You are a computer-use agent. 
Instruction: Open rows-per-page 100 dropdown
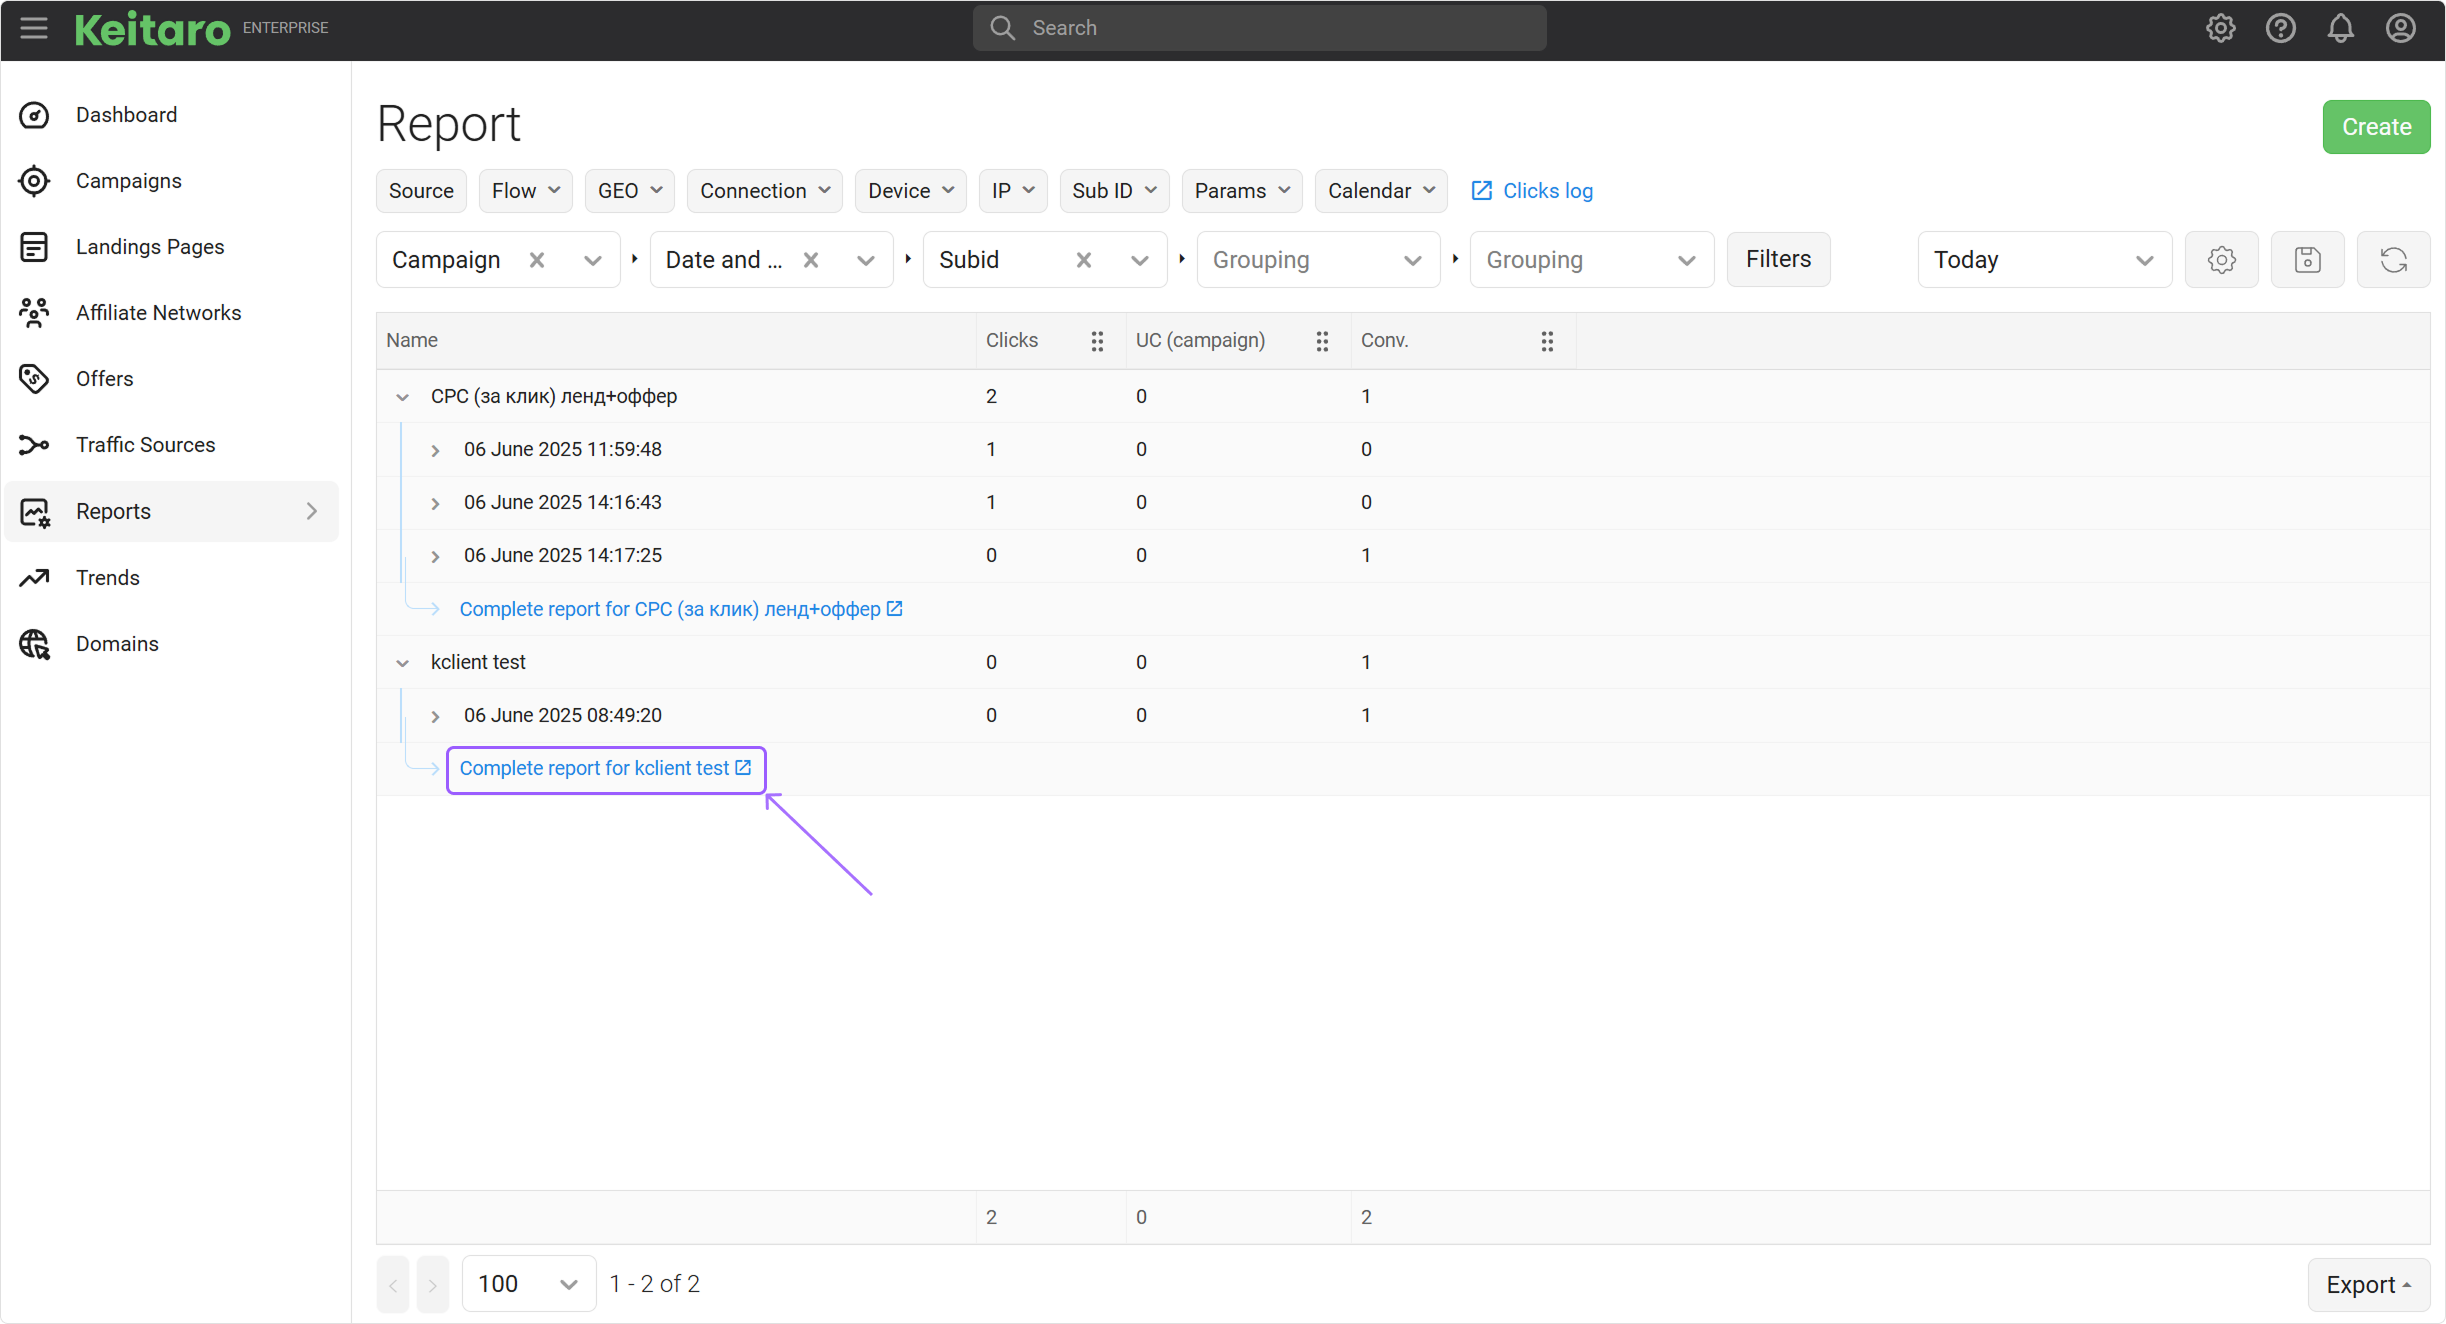529,1284
